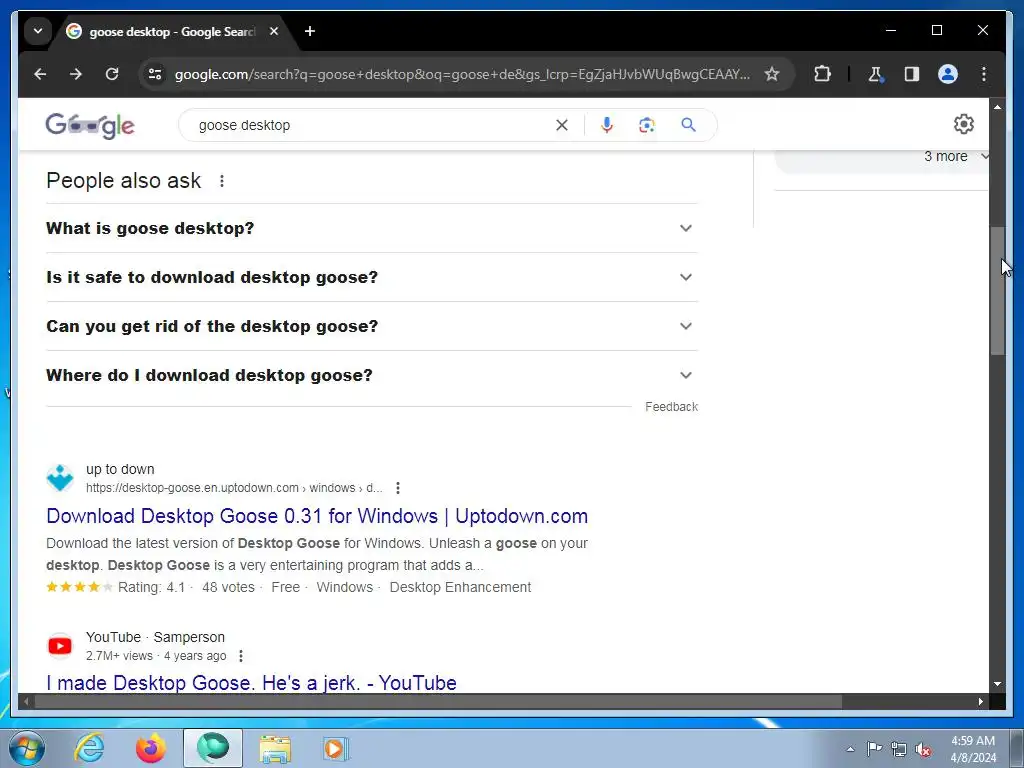Expand "Can you get rid of the desktop goose?"
Viewport: 1024px width, 768px height.
pos(372,326)
